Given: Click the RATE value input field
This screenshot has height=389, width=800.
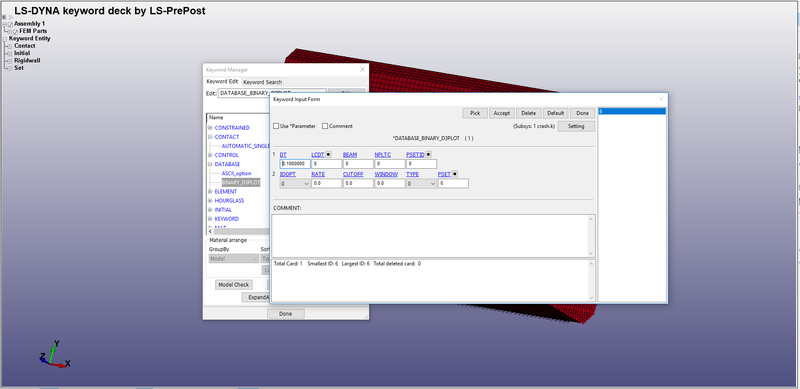Looking at the screenshot, I should pos(327,183).
